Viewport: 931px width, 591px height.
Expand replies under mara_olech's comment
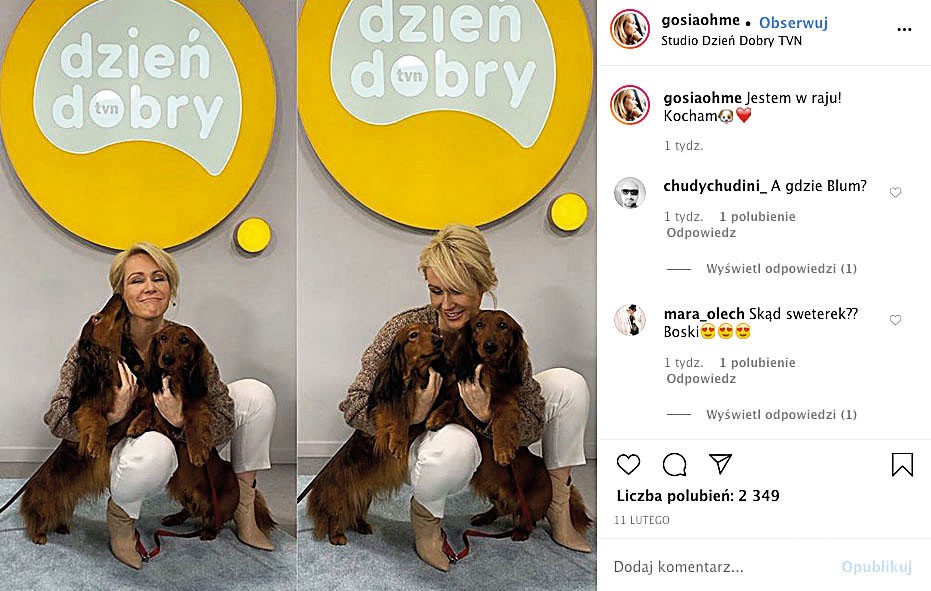tap(781, 415)
